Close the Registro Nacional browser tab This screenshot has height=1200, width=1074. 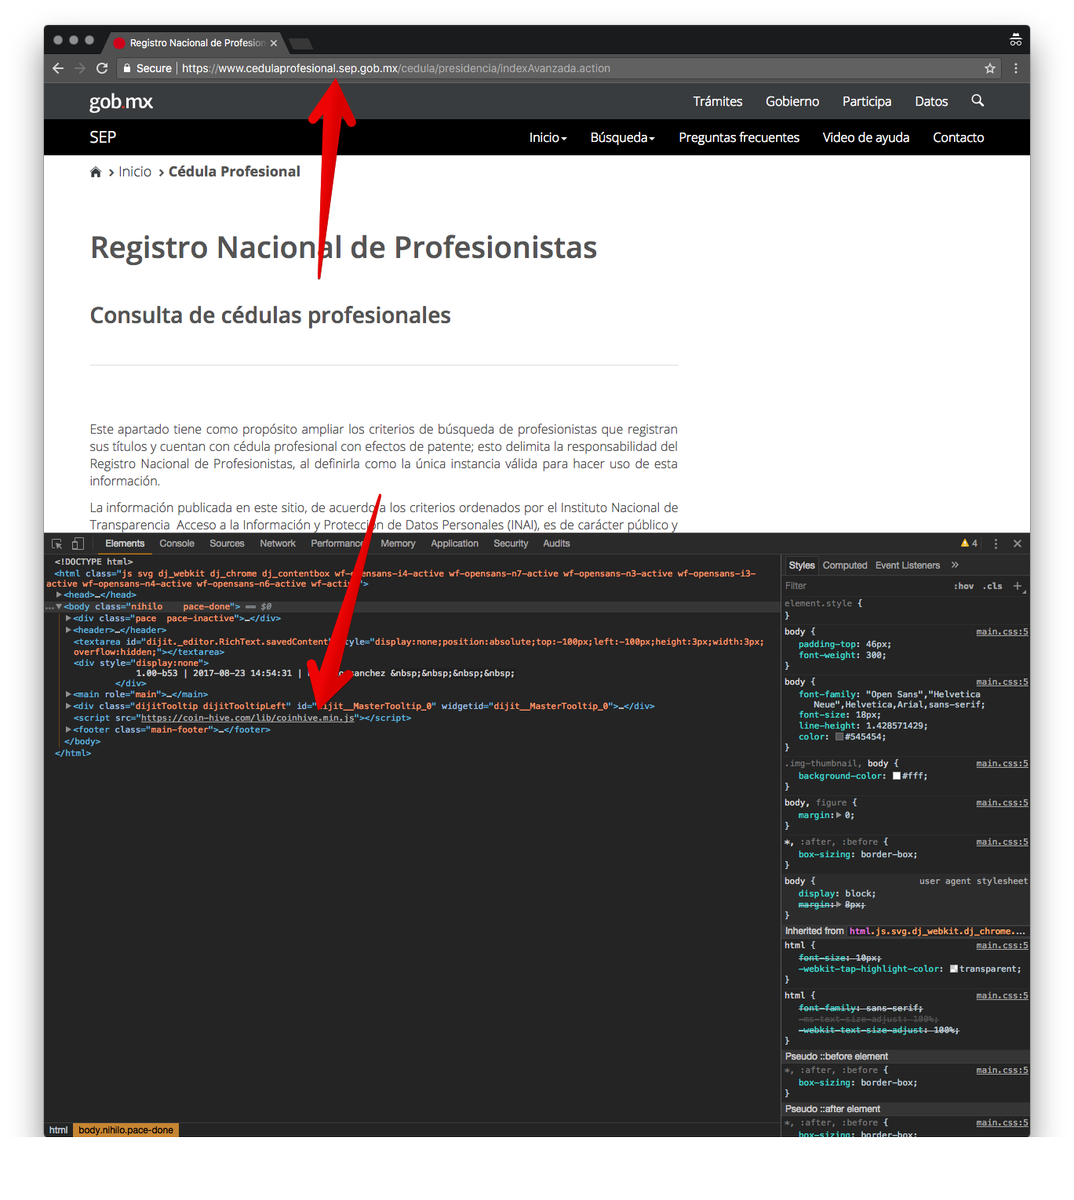(273, 43)
